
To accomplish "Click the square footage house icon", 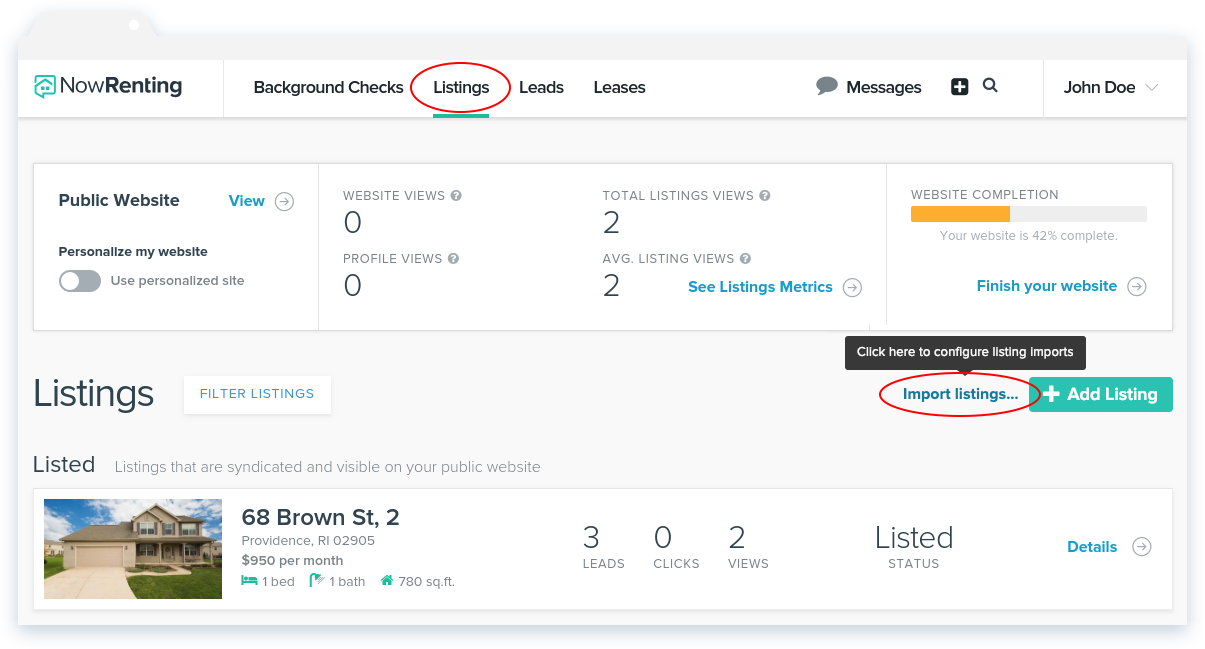I will point(386,581).
